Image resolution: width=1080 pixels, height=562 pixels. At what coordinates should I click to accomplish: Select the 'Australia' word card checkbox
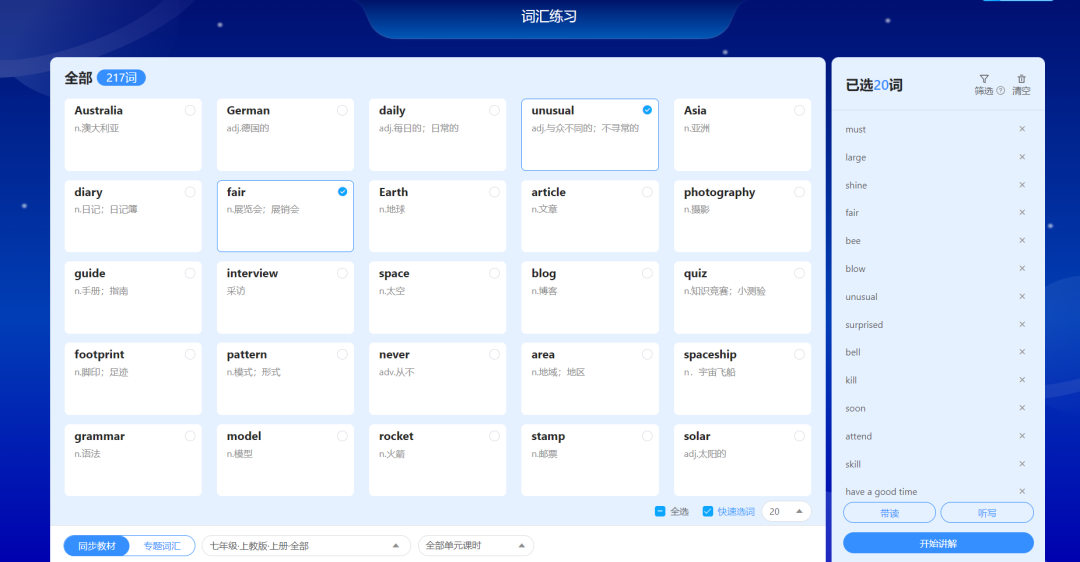[190, 111]
